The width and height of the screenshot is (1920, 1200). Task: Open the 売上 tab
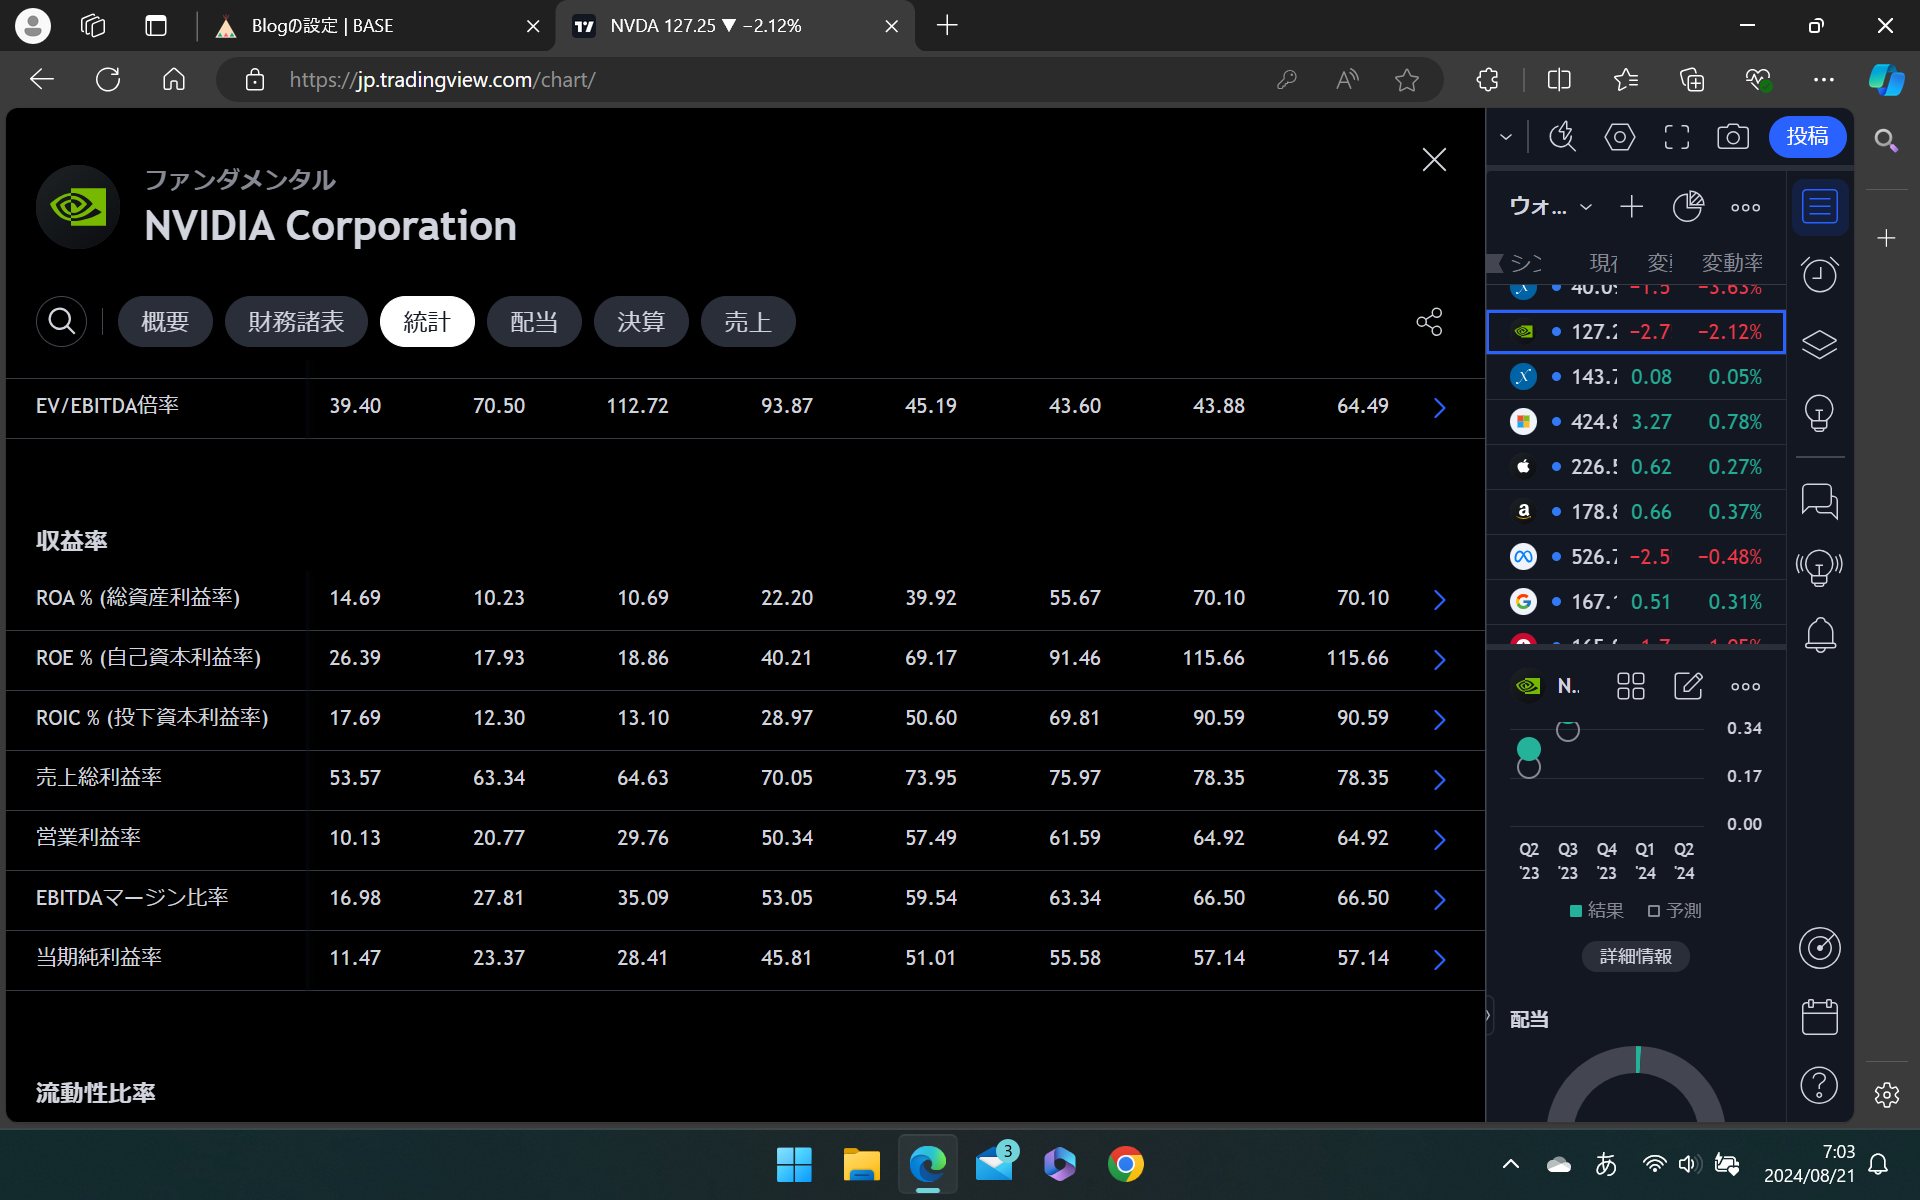point(748,322)
